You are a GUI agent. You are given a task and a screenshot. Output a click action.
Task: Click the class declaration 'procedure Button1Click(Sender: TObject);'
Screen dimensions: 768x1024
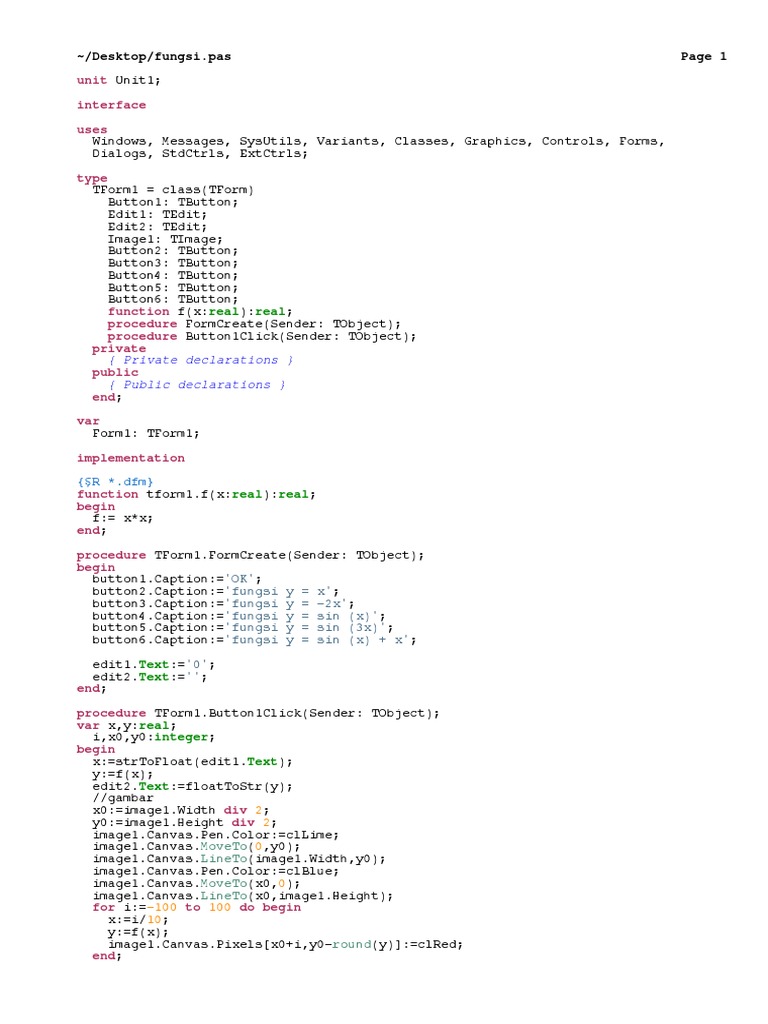pos(262,336)
